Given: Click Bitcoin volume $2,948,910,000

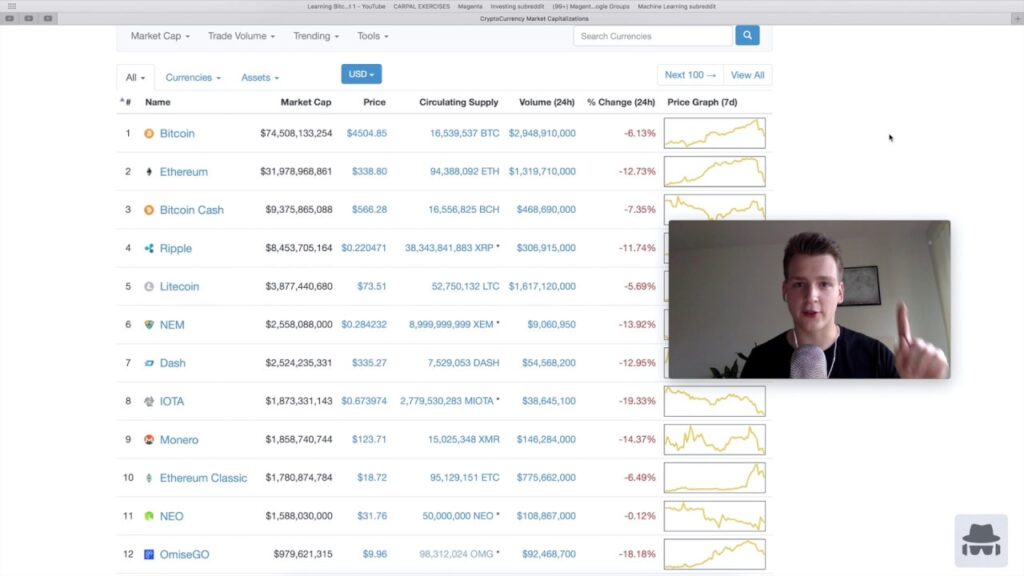Looking at the screenshot, I should click(542, 133).
